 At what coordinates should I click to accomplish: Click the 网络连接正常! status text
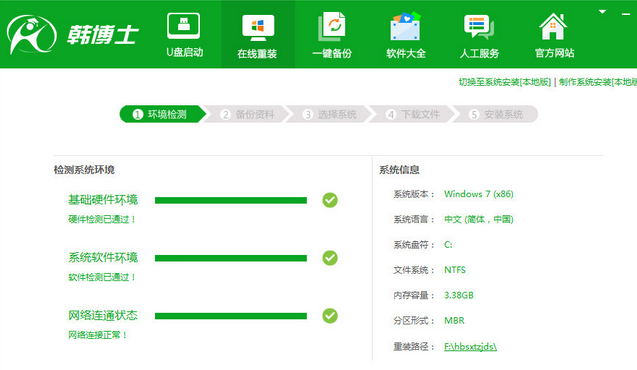tap(98, 335)
